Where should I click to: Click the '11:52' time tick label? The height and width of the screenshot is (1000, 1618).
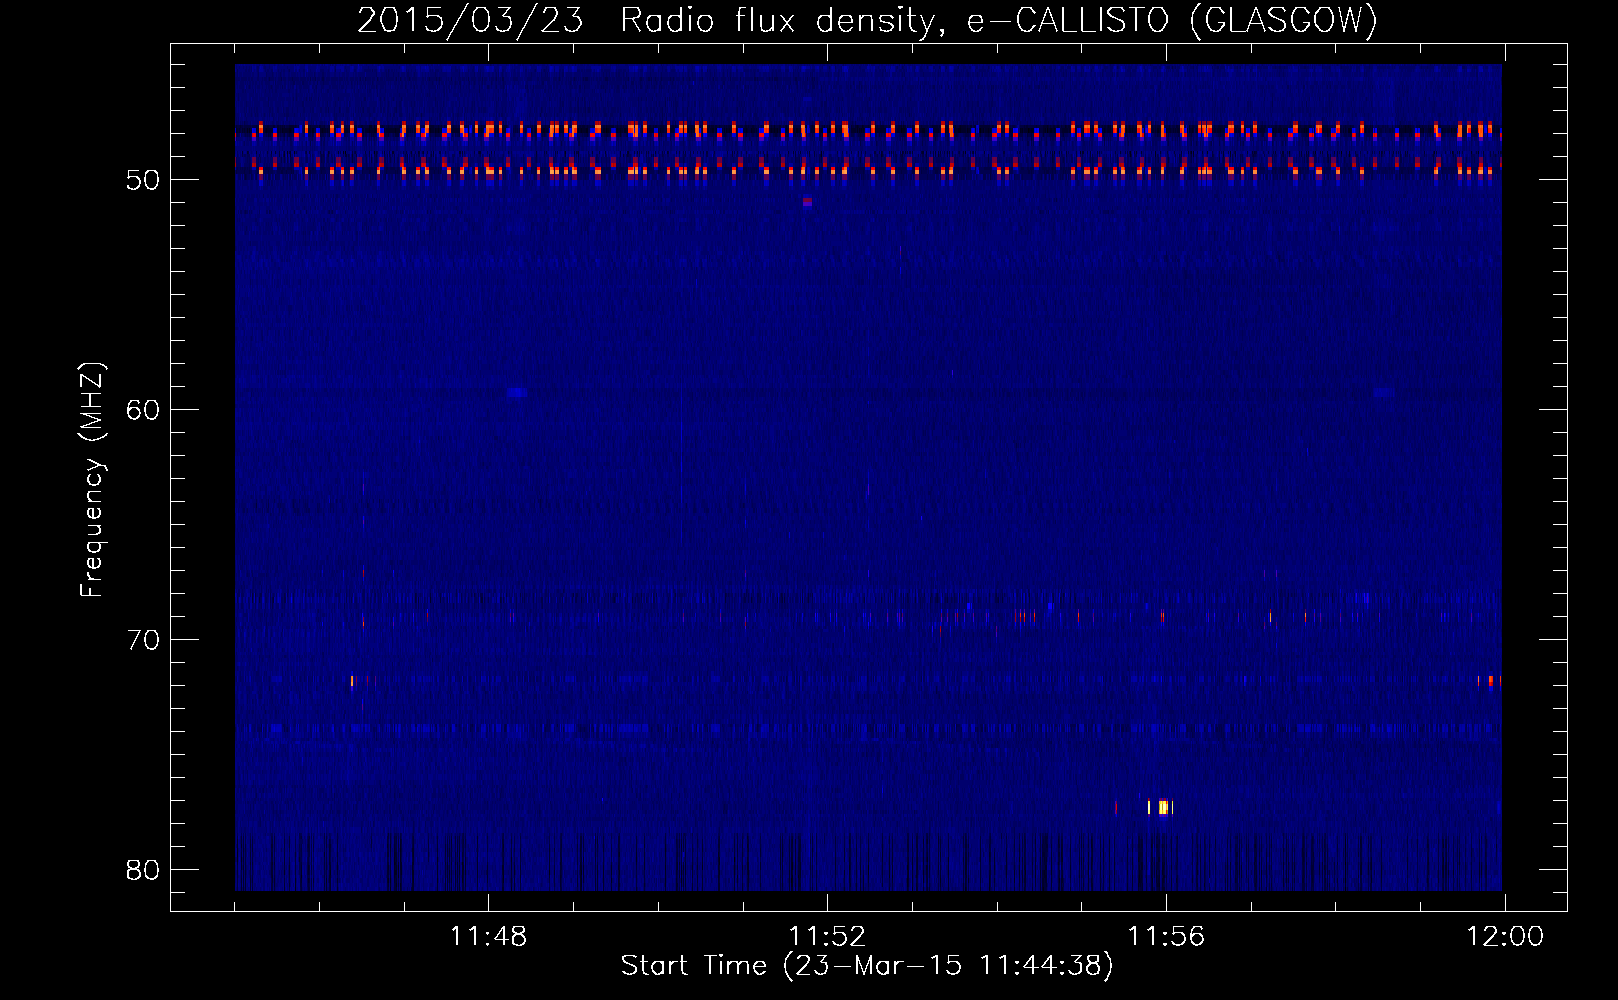(x=827, y=937)
